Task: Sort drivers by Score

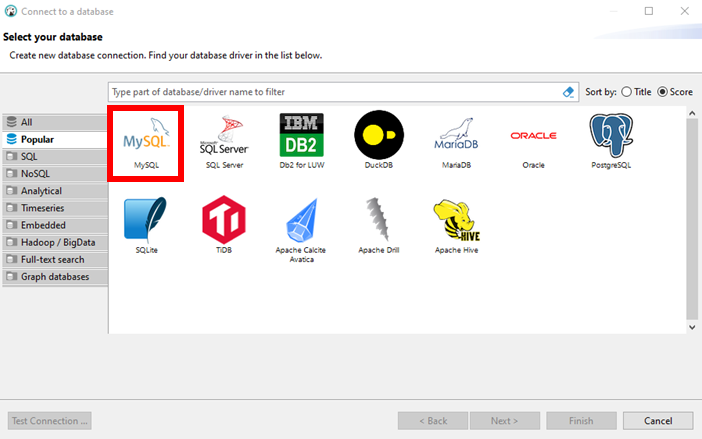Action: coord(675,92)
